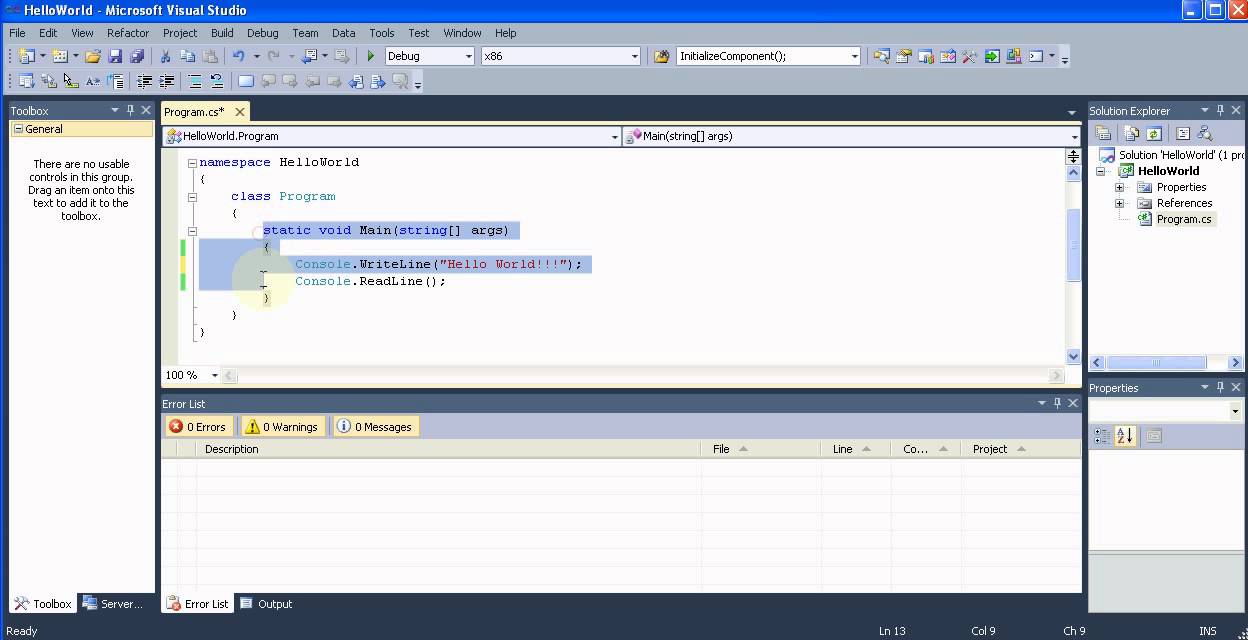Select Program.cs in Solution Explorer
Image resolution: width=1248 pixels, height=640 pixels.
[x=1184, y=219]
